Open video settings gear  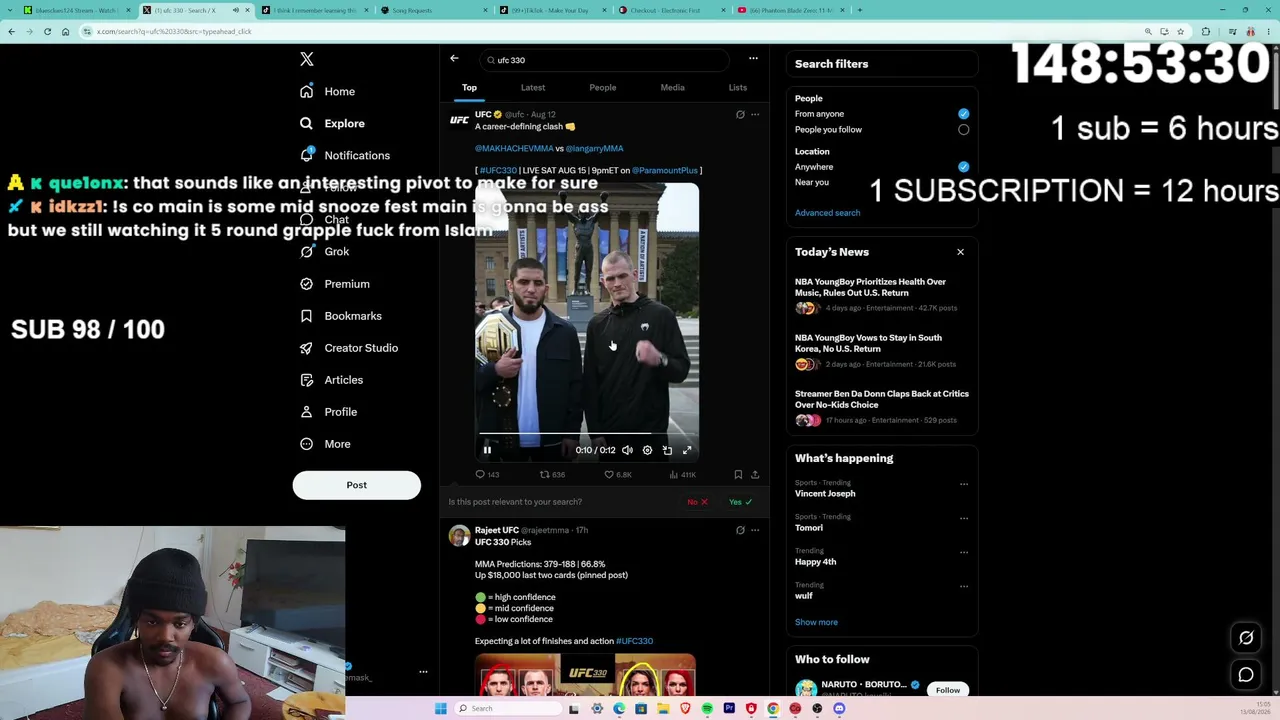(x=647, y=450)
